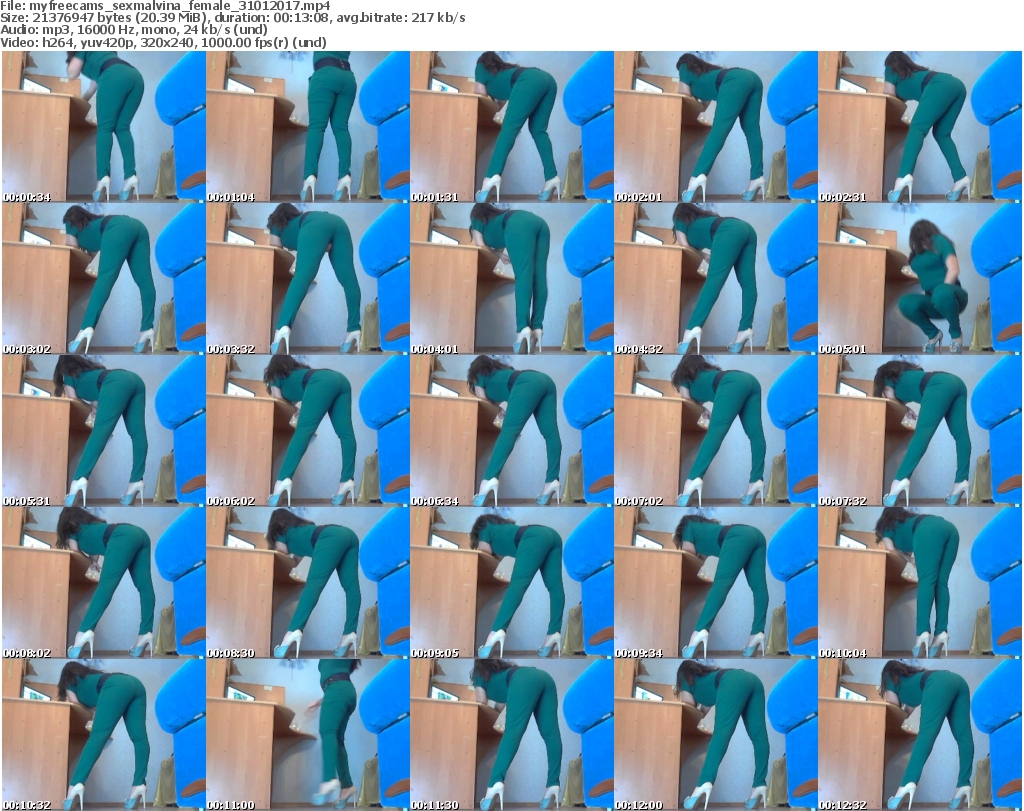1024x811 pixels.
Task: Select the thumbnail stamped 00:01:04
Action: point(308,127)
